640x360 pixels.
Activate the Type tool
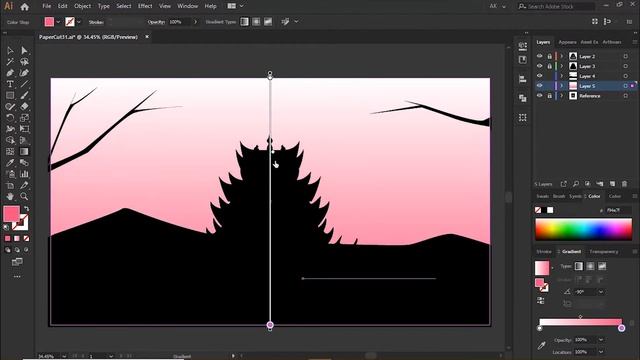[10, 84]
